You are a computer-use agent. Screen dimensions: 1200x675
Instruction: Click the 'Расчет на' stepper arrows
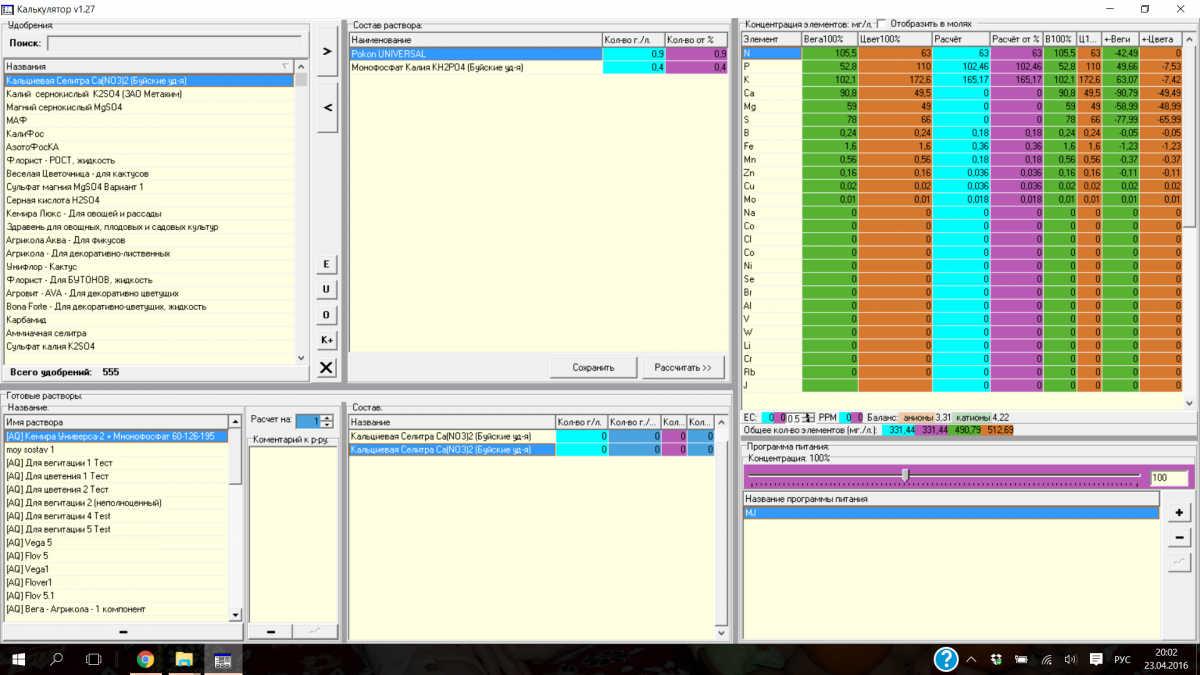click(327, 421)
